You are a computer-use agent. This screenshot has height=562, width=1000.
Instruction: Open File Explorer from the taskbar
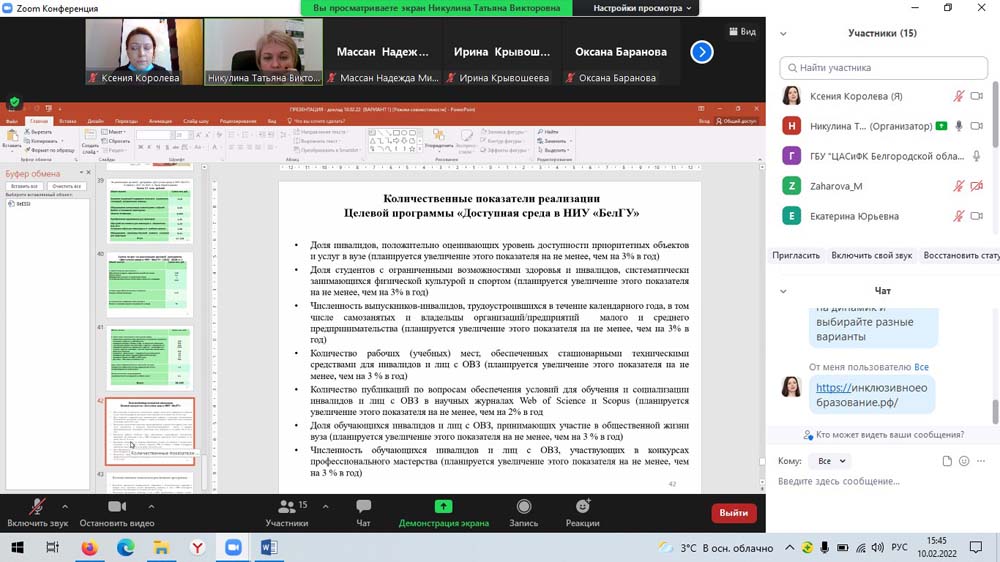point(161,548)
